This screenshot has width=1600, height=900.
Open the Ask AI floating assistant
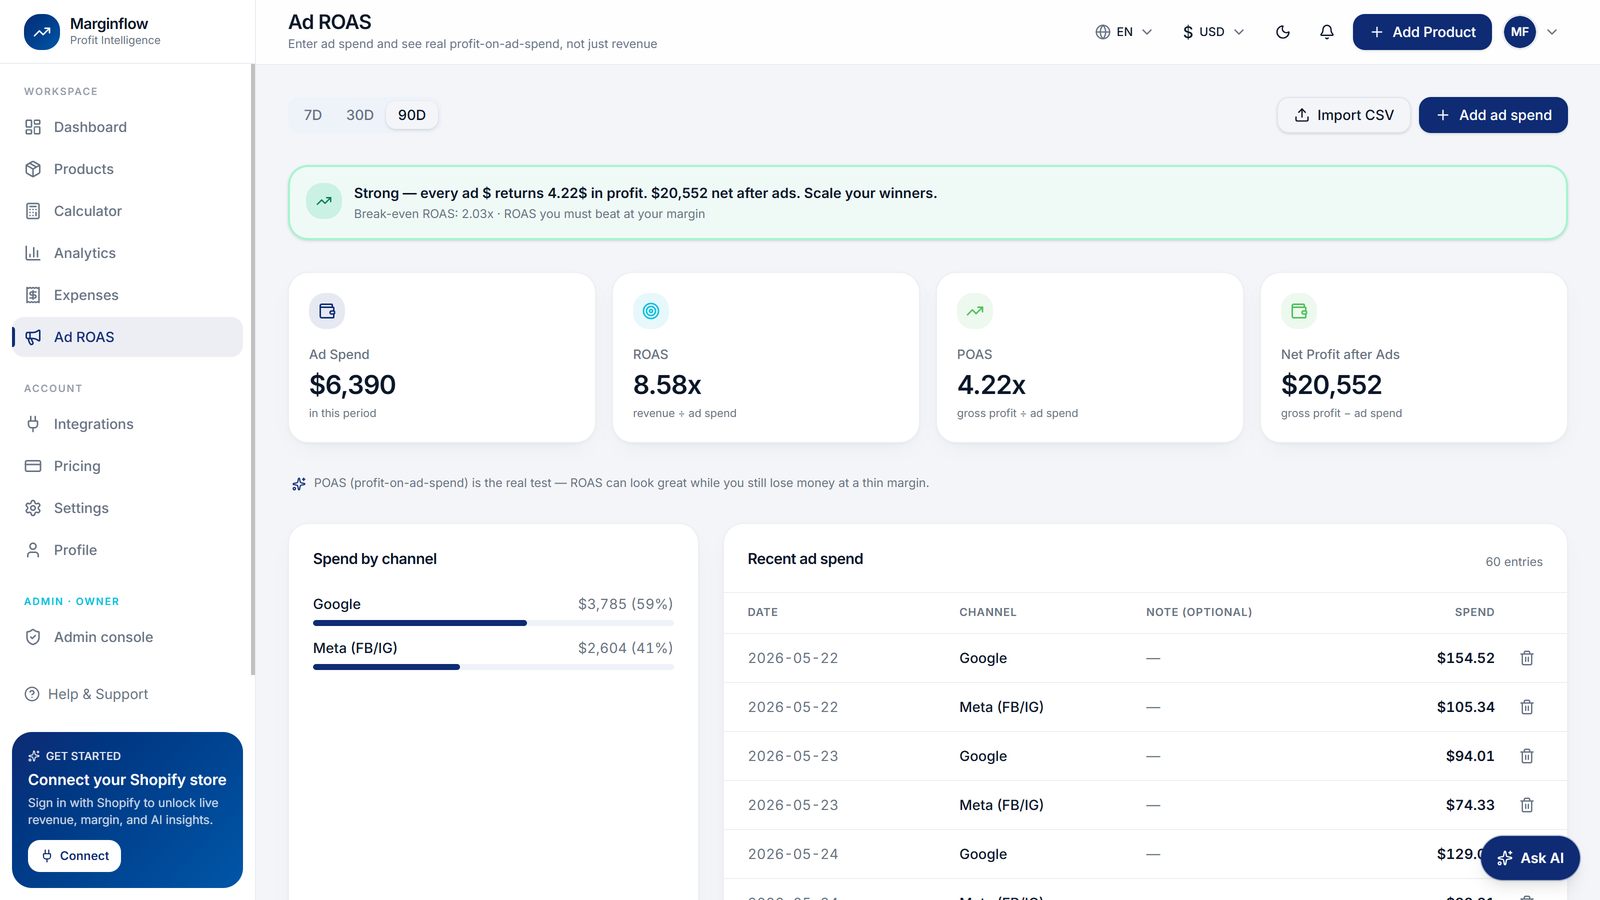pyautogui.click(x=1530, y=858)
